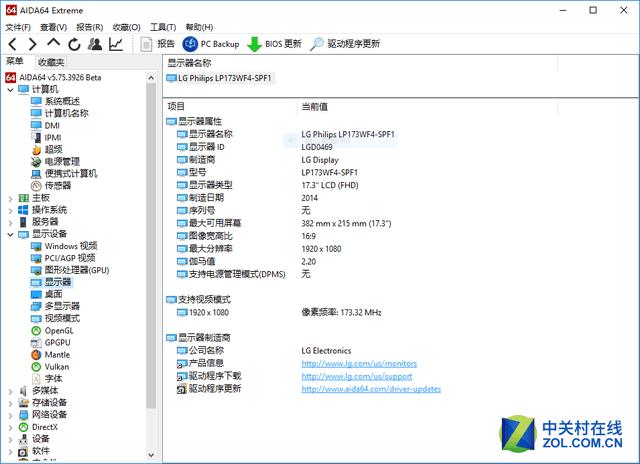Viewport: 640px width, 464px height.
Task: Launch PC Backup from the toolbar
Action: [x=211, y=44]
